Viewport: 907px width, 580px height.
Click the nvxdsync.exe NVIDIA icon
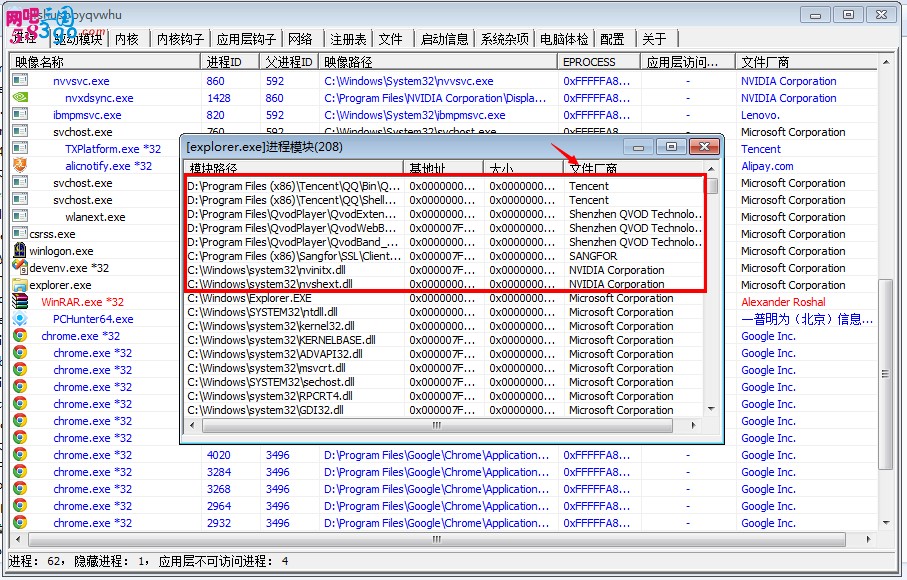[x=20, y=97]
